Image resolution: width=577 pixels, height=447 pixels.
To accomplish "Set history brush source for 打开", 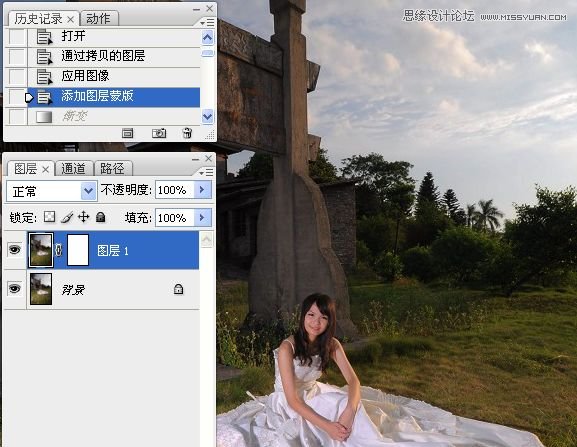I will (17, 37).
